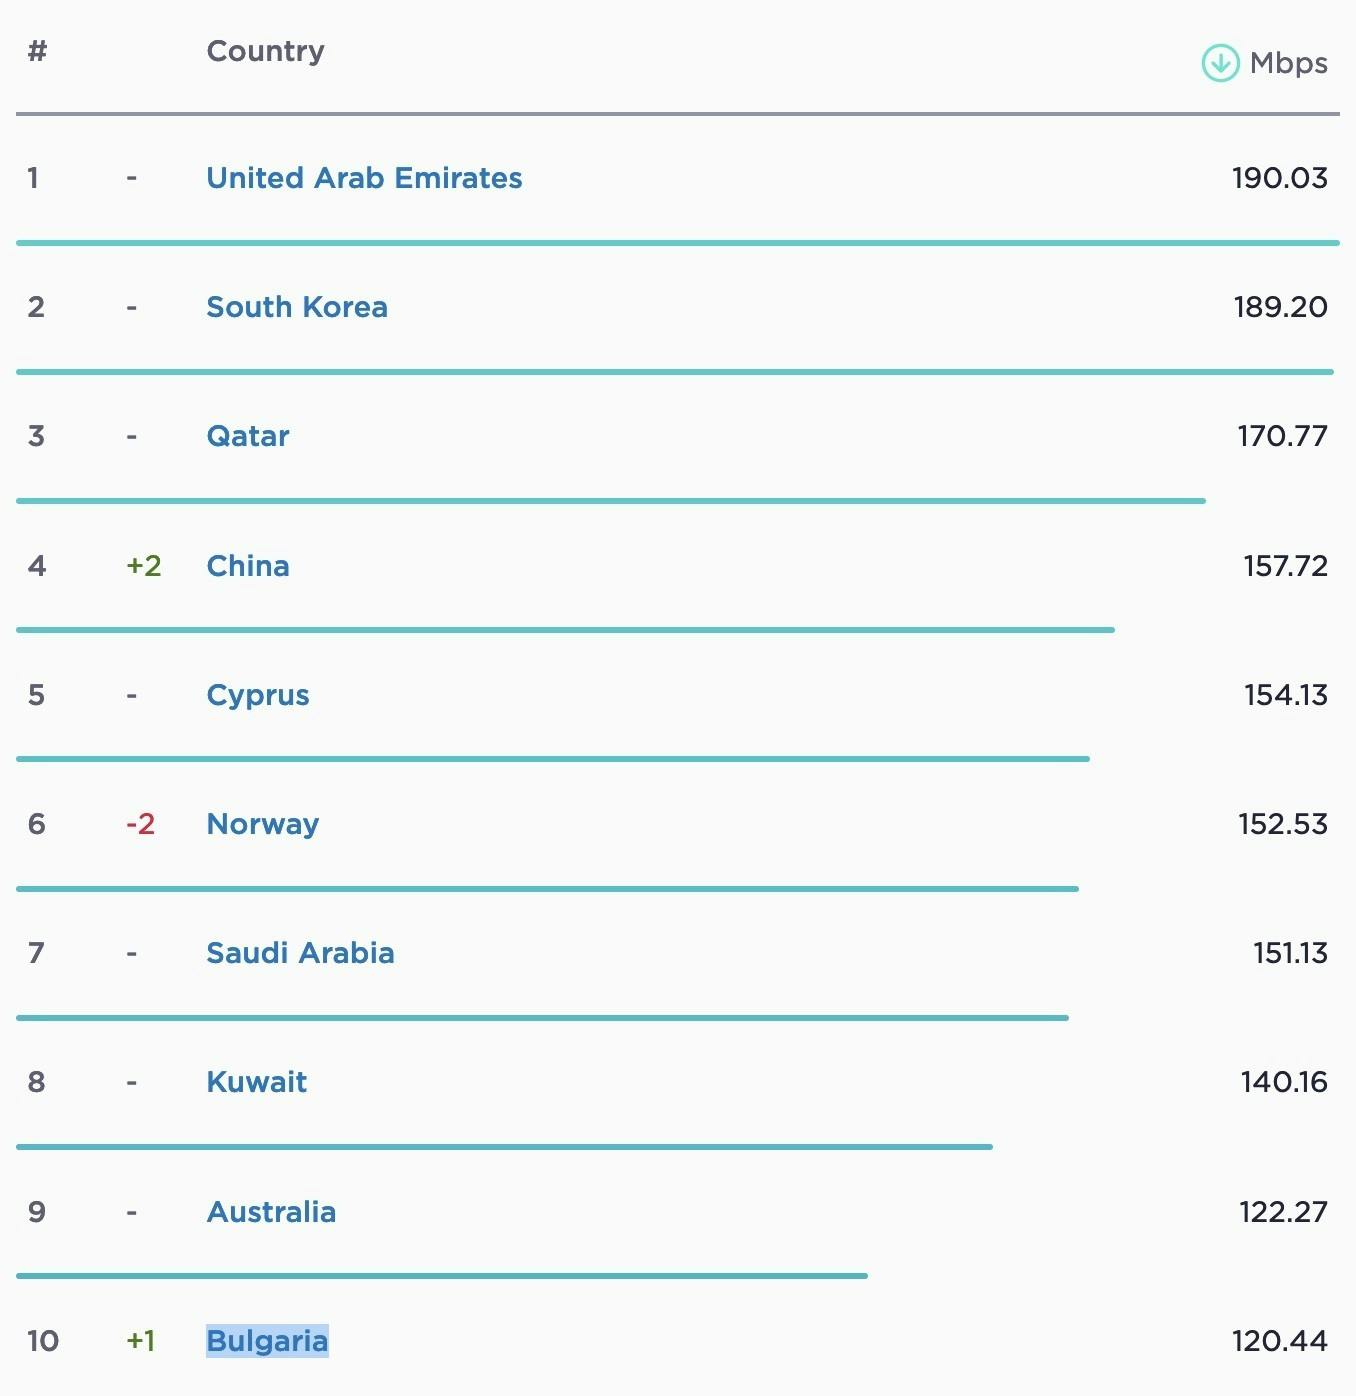Click Norway's -2 rank change indicator
This screenshot has width=1356, height=1396.
tap(140, 824)
